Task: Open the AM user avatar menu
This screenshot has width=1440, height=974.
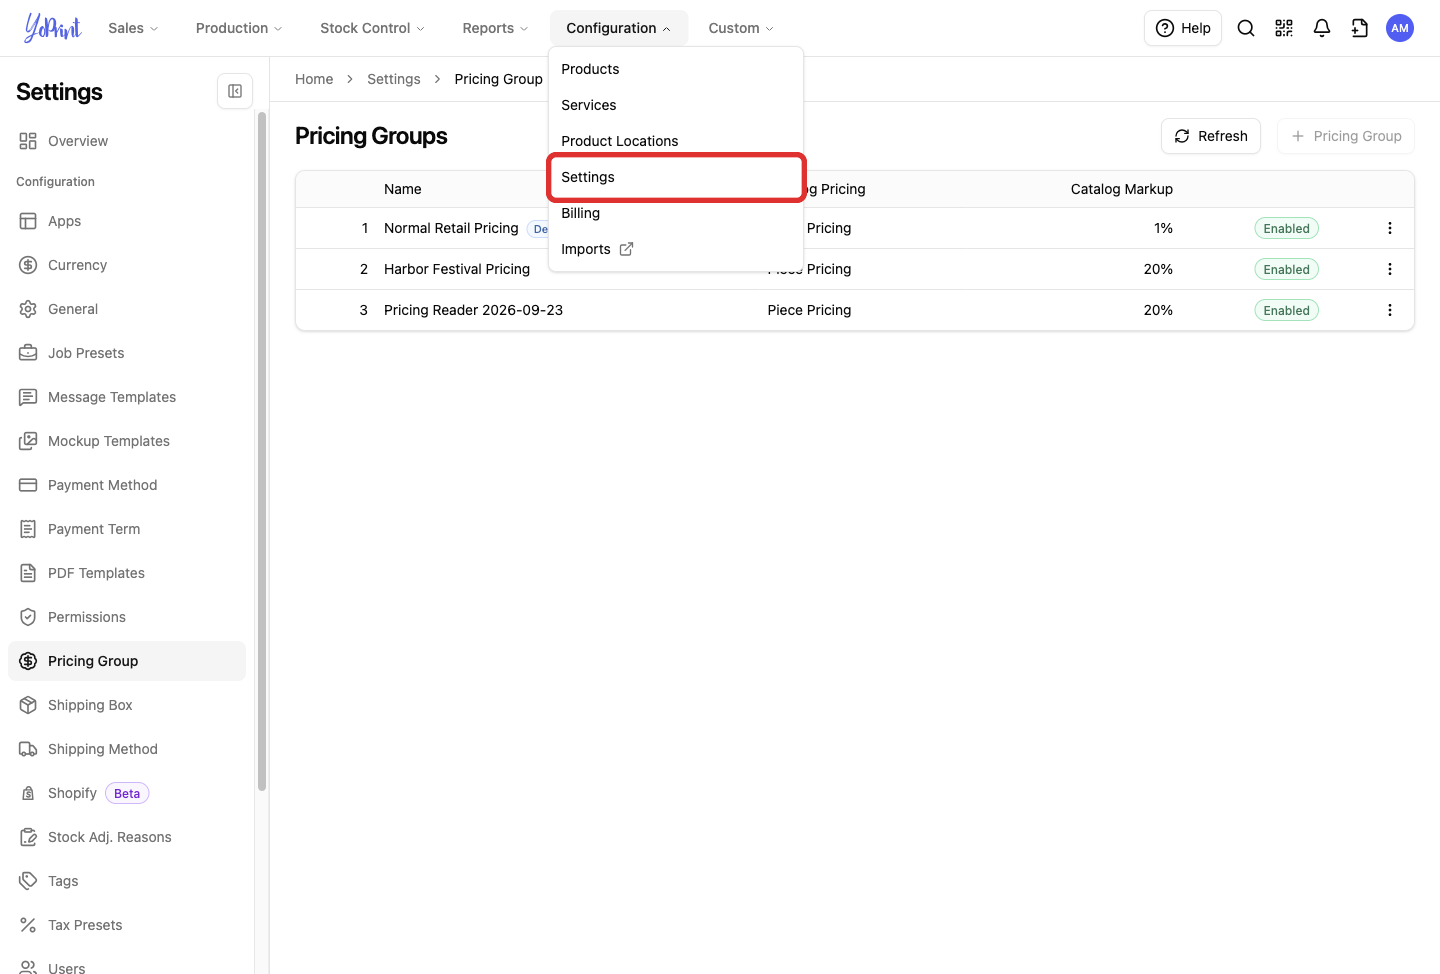Action: 1400,28
